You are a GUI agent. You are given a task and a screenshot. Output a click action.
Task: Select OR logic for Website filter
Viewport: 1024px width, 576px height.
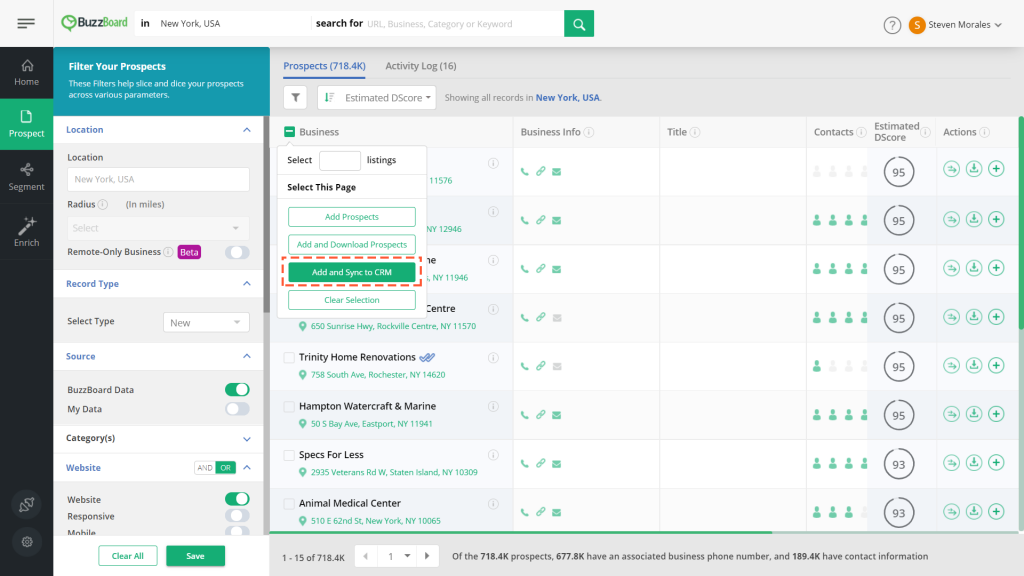click(x=225, y=468)
